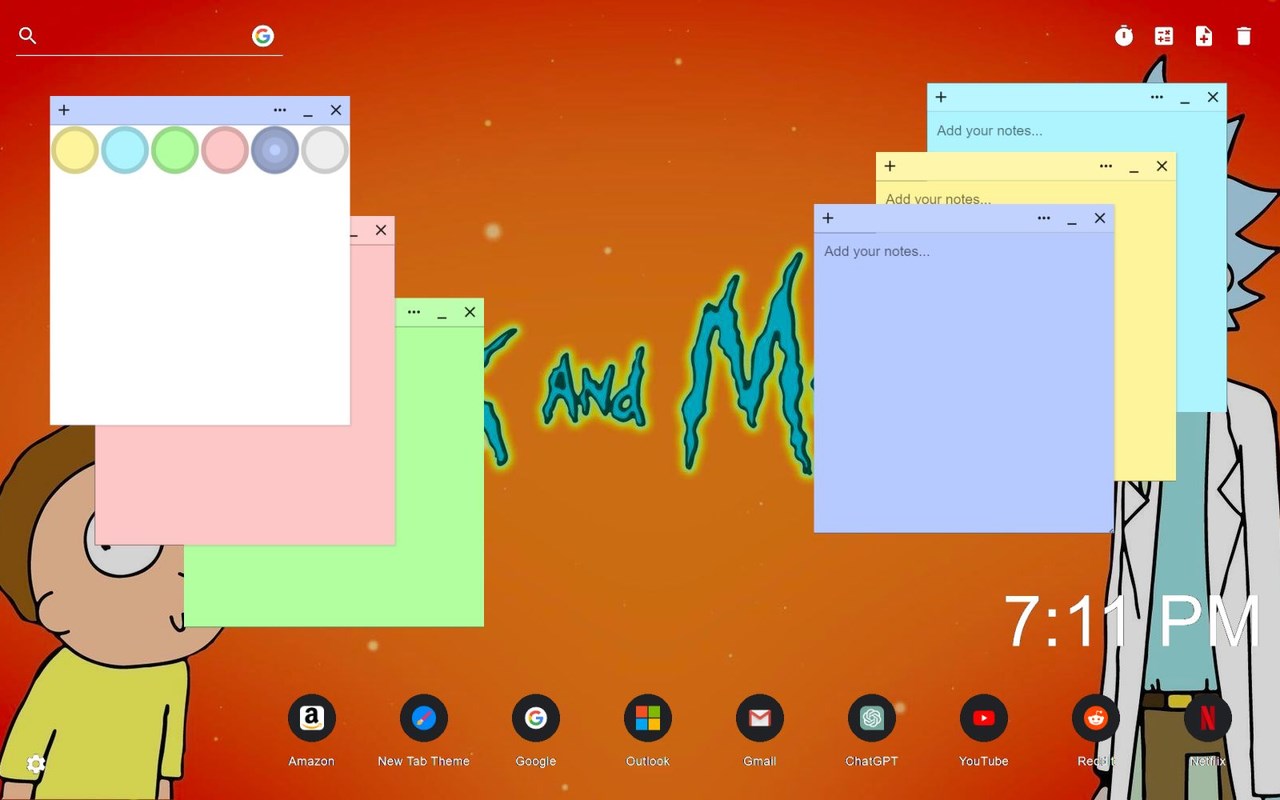The image size is (1280, 800).
Task: Open the New Tab Theme shortcut
Action: [424, 718]
